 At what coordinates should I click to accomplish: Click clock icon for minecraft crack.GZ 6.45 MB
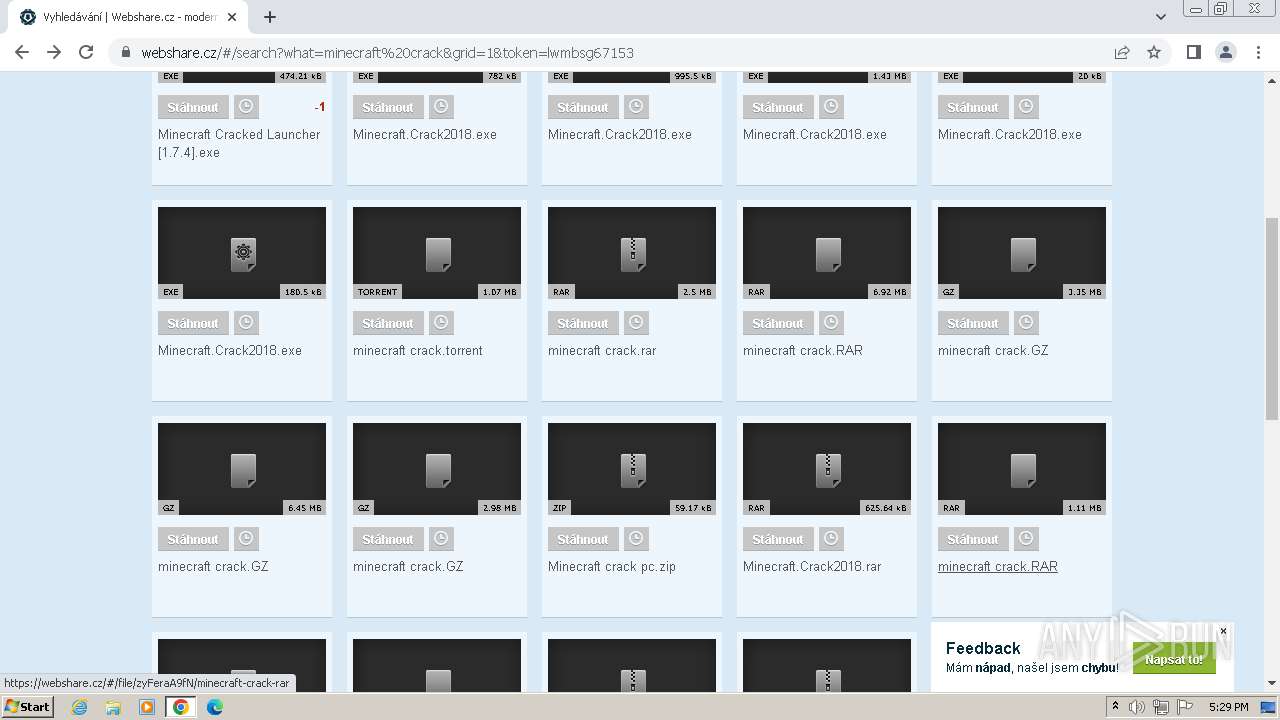[246, 539]
